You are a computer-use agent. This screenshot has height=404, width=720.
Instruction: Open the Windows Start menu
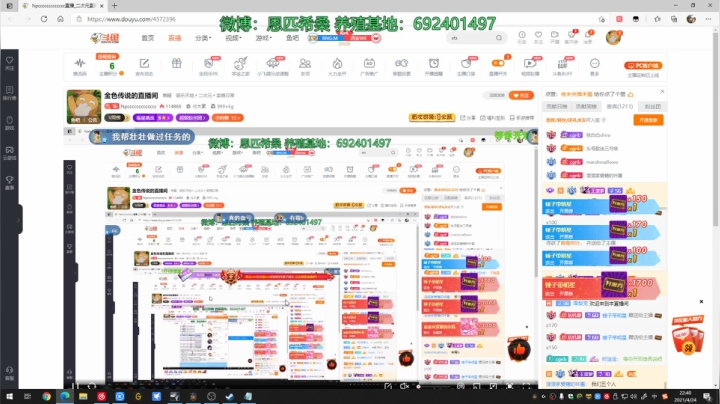pos(9,396)
